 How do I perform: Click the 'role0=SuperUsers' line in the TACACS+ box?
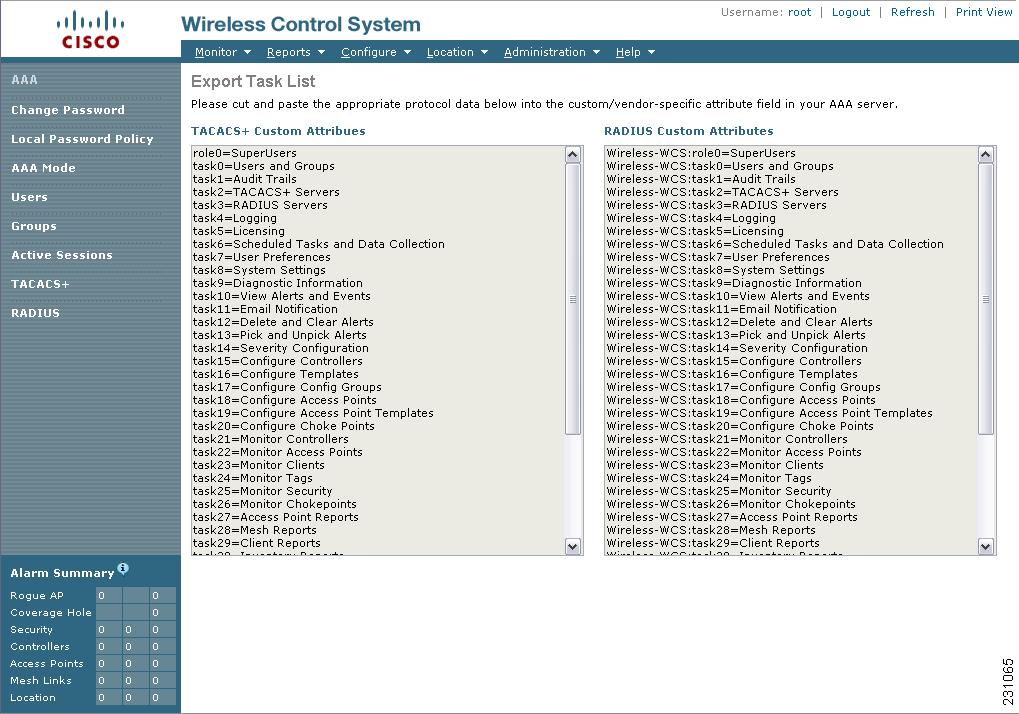click(245, 153)
